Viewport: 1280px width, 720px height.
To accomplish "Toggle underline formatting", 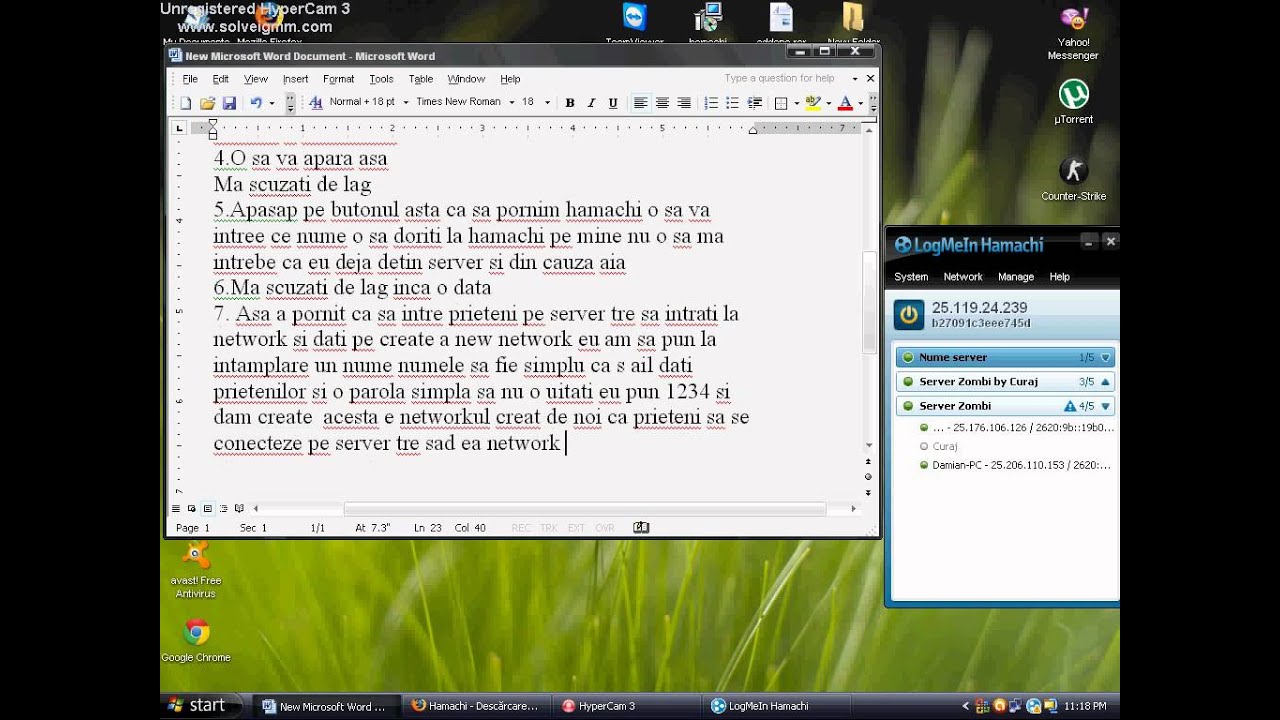I will 613,103.
